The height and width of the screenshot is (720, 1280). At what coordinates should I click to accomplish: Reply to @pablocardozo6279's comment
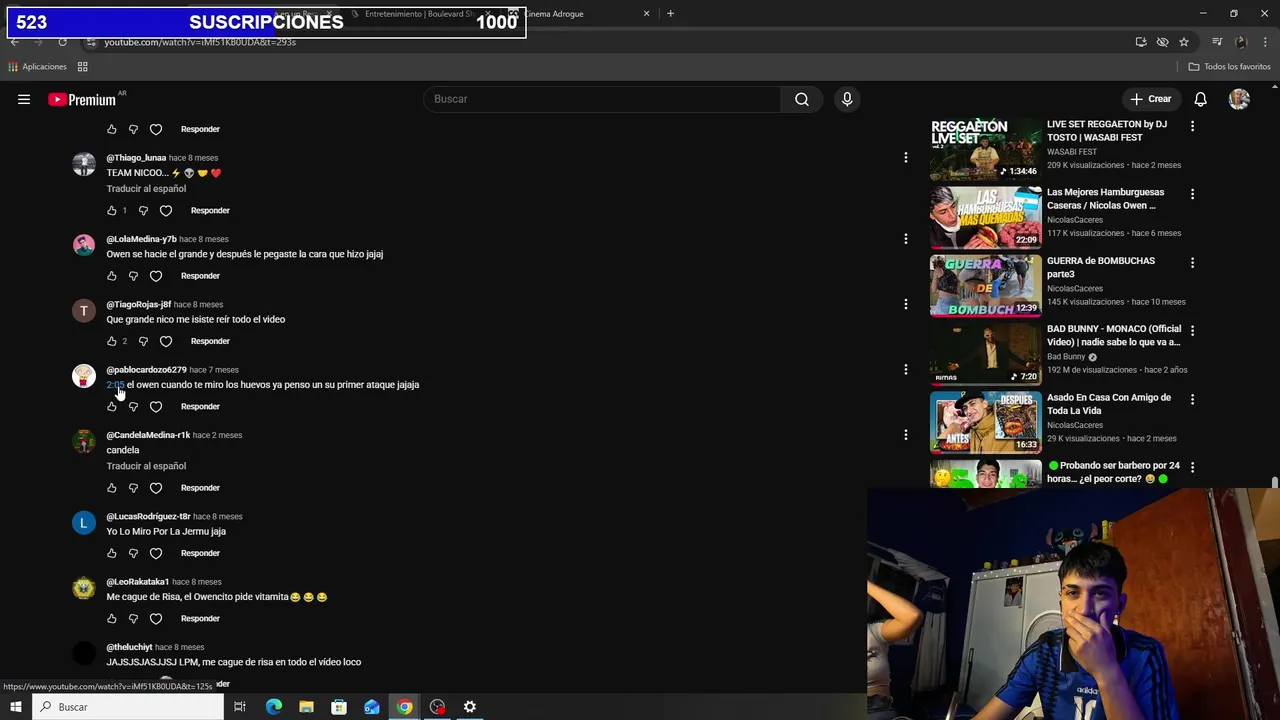click(x=200, y=407)
